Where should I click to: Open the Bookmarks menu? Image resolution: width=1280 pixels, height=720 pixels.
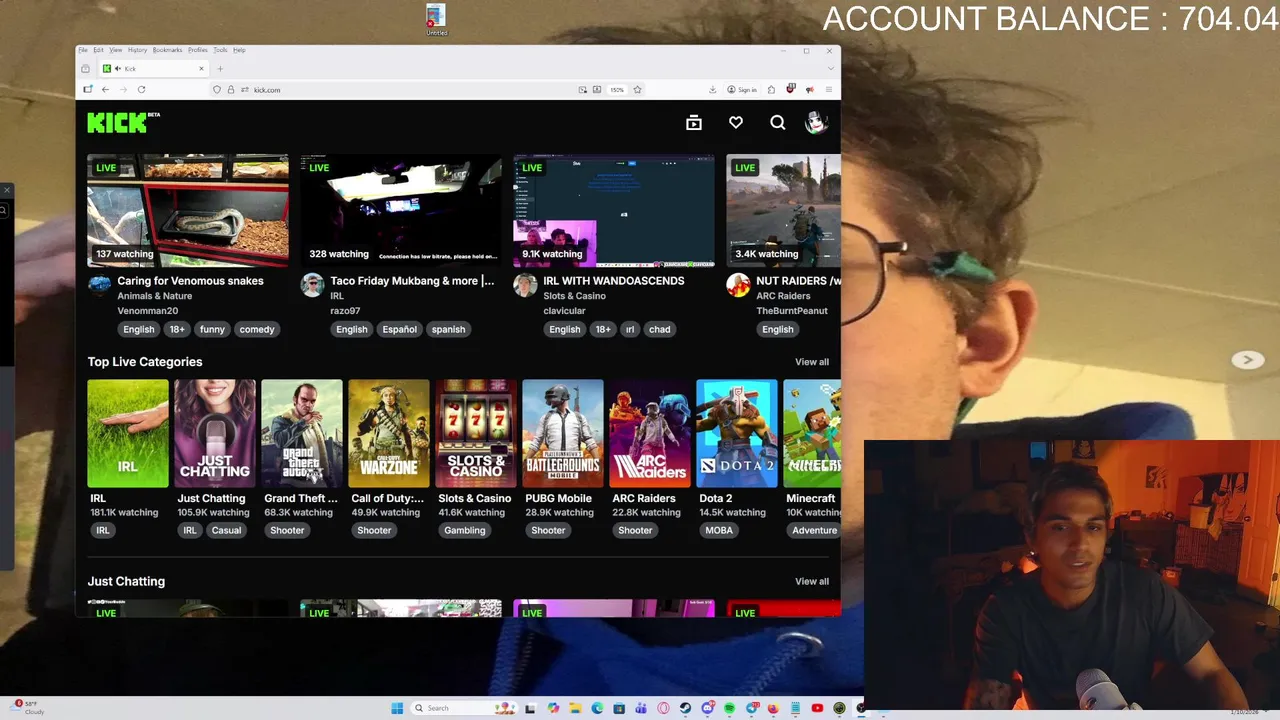[x=167, y=50]
